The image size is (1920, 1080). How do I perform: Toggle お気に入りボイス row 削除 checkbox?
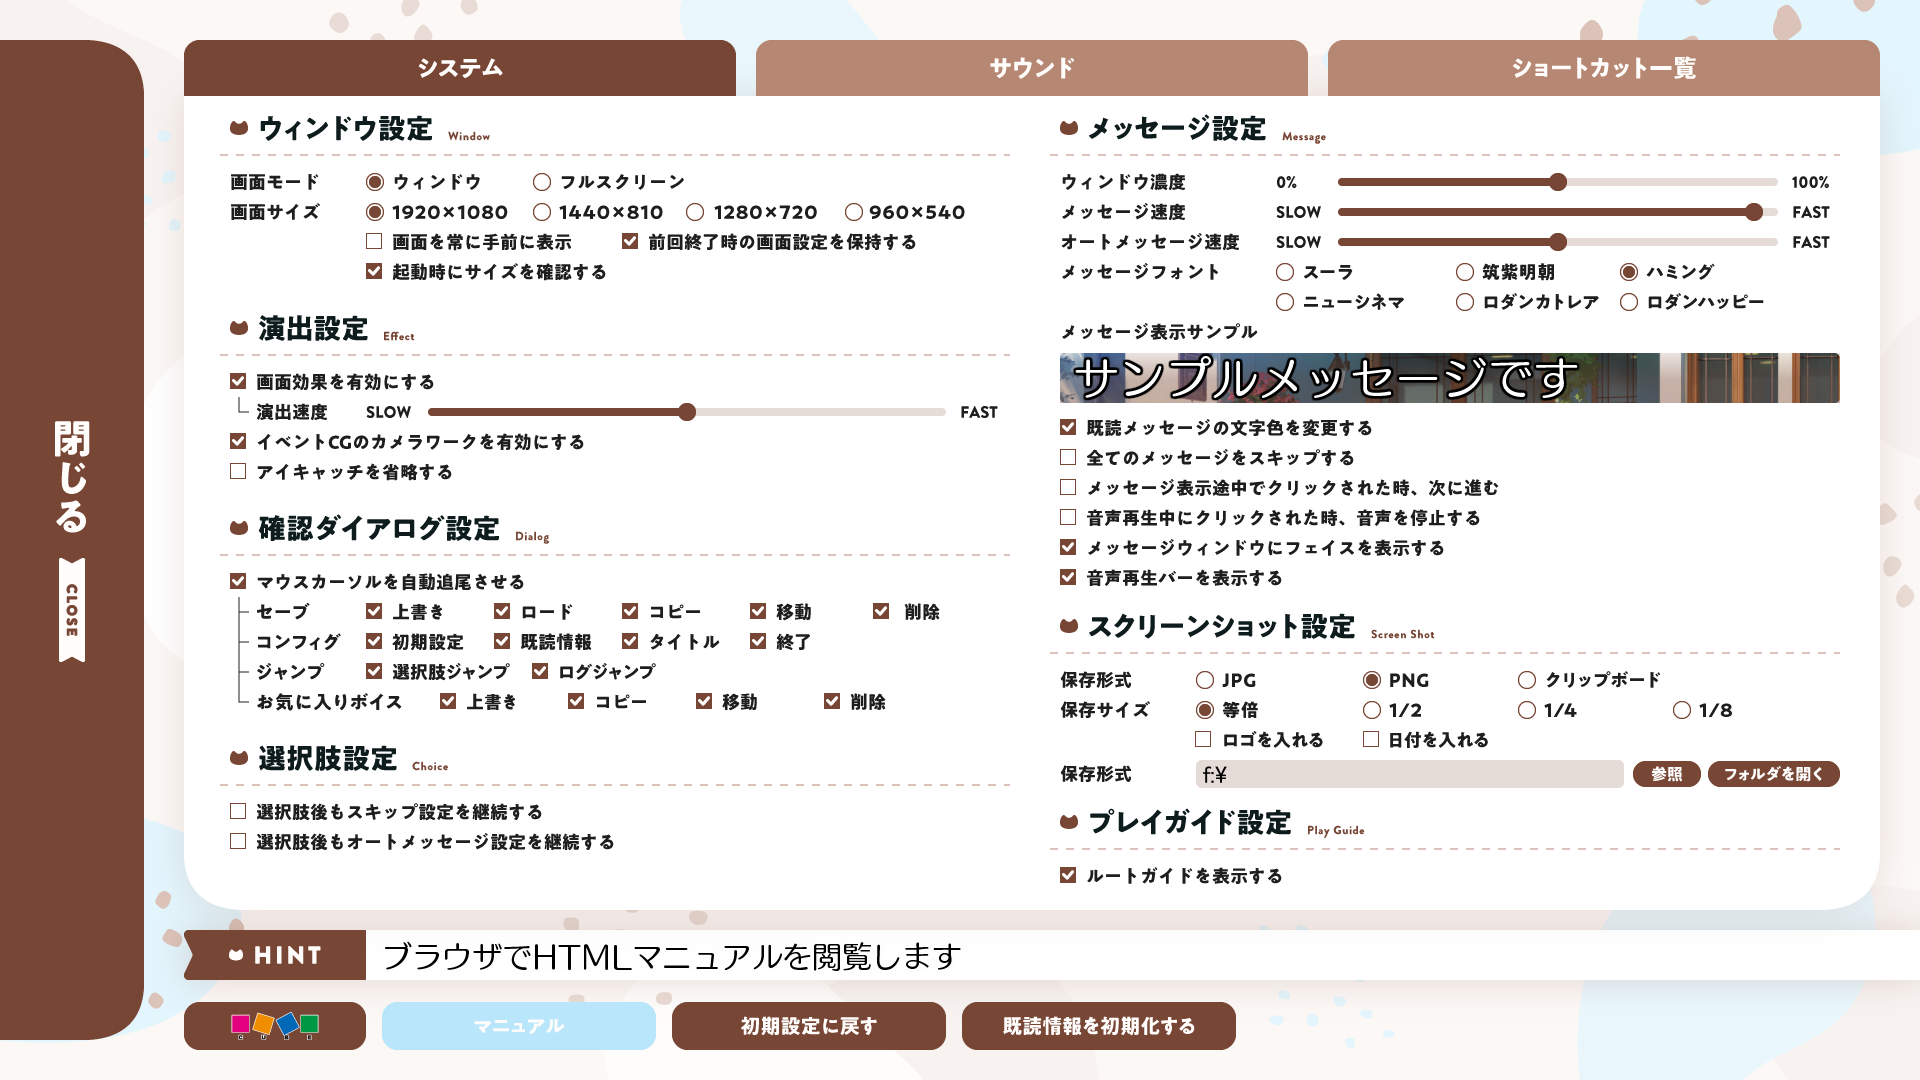832,702
